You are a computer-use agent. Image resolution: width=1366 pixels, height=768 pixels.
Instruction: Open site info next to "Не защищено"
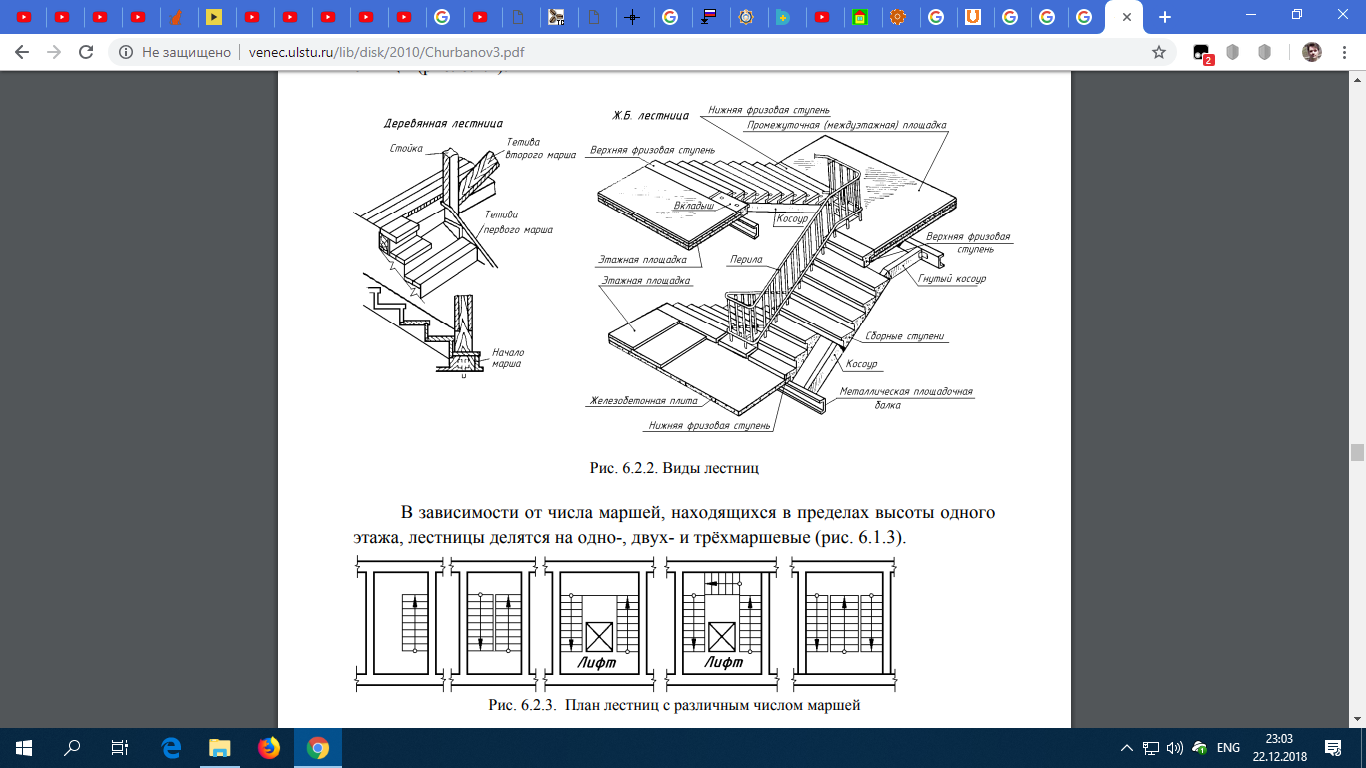(x=124, y=52)
